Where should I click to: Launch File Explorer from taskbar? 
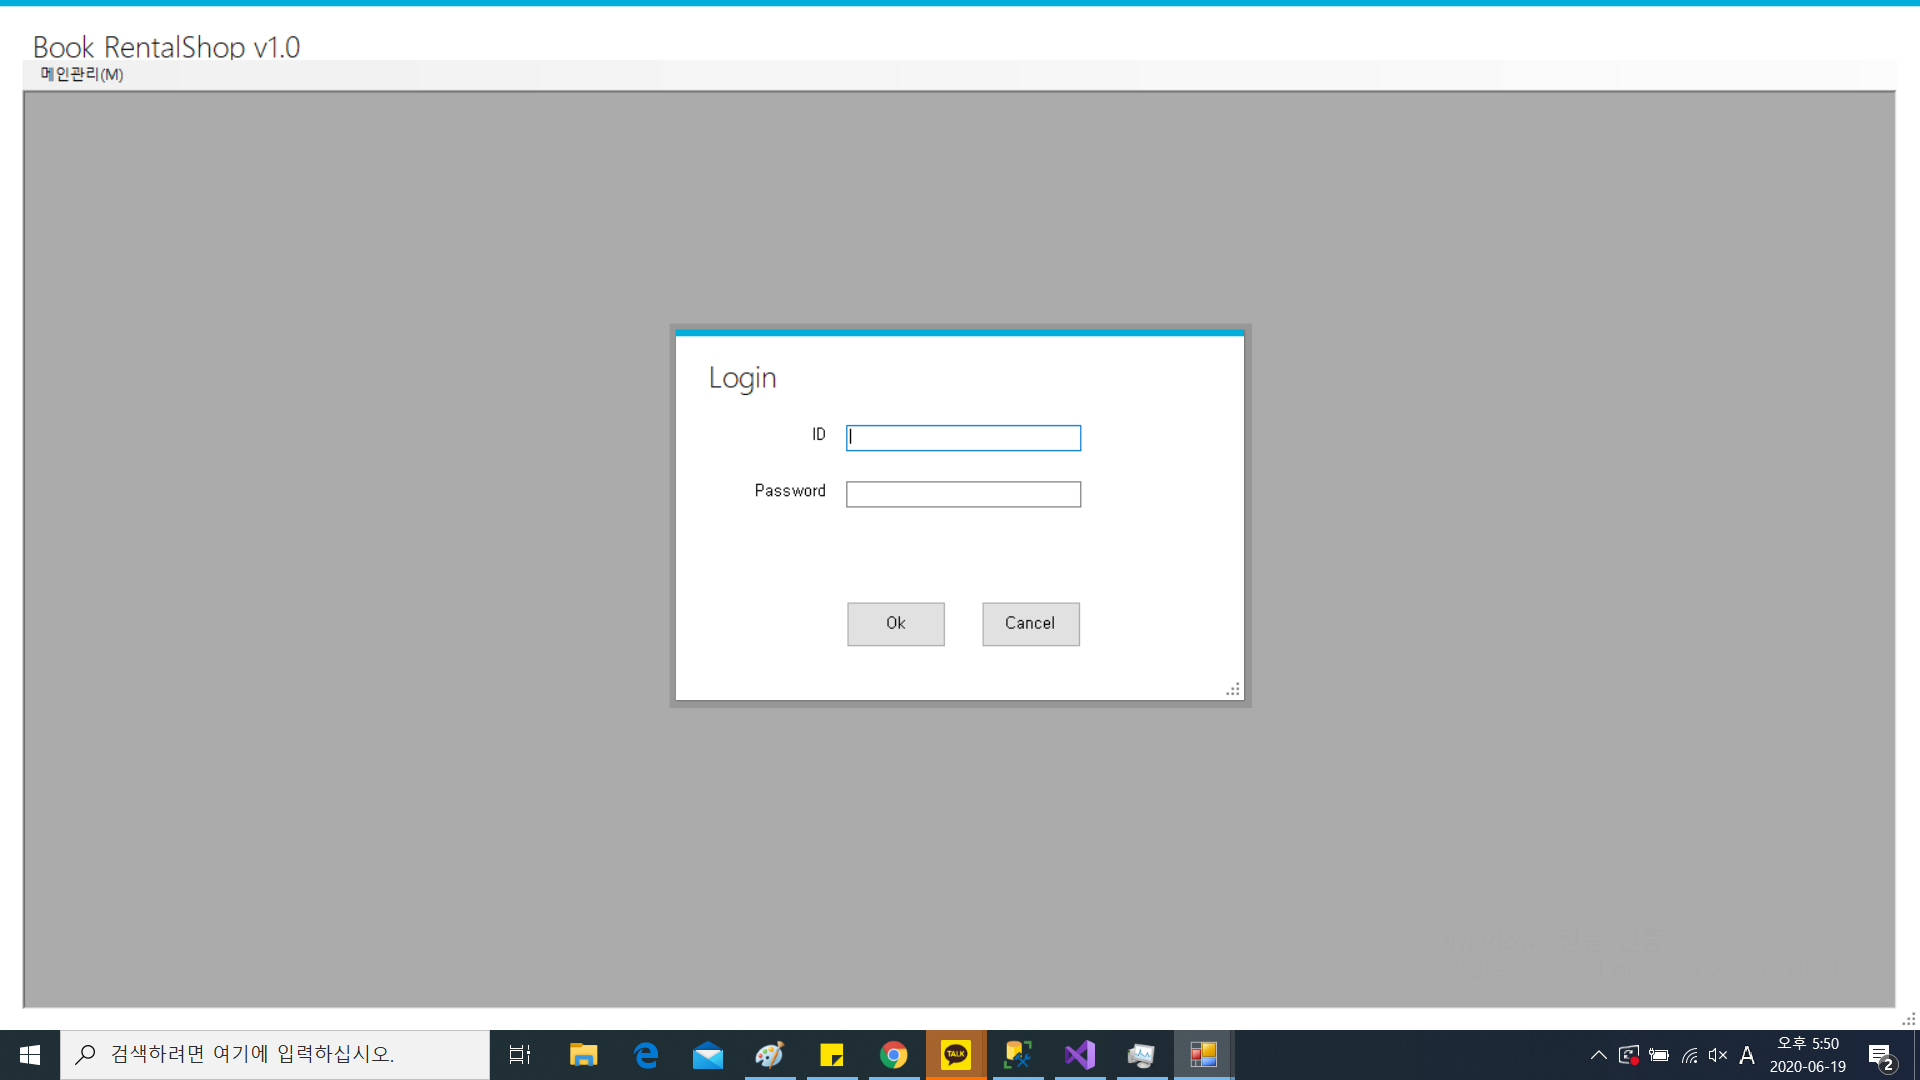(583, 1055)
